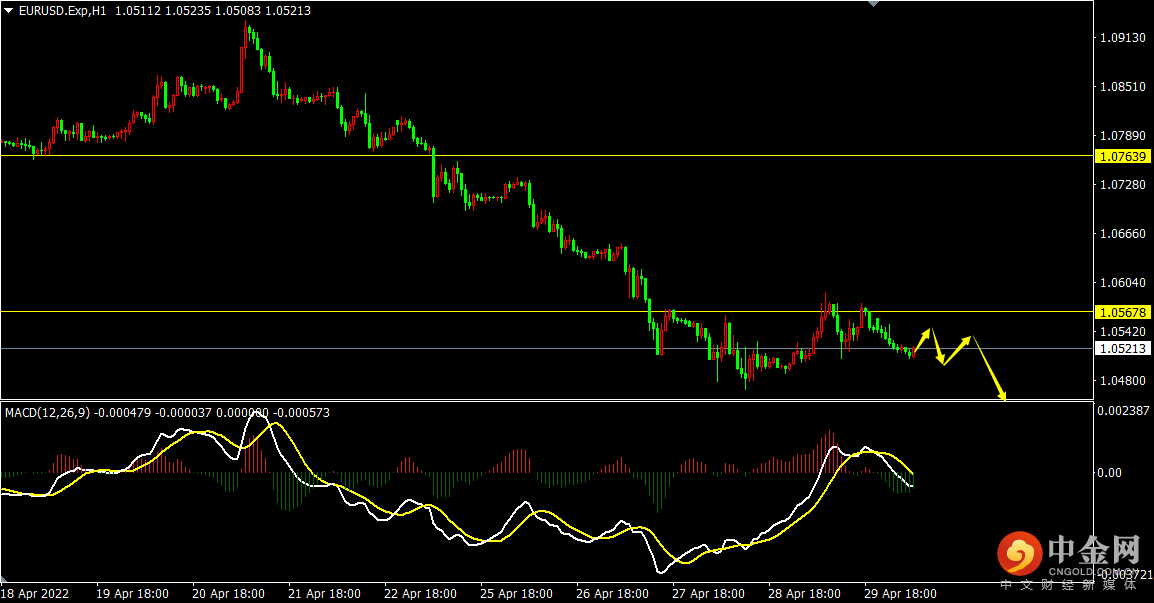Click the long downward yellow forecast arrow
The height and width of the screenshot is (603, 1154).
click(x=989, y=368)
